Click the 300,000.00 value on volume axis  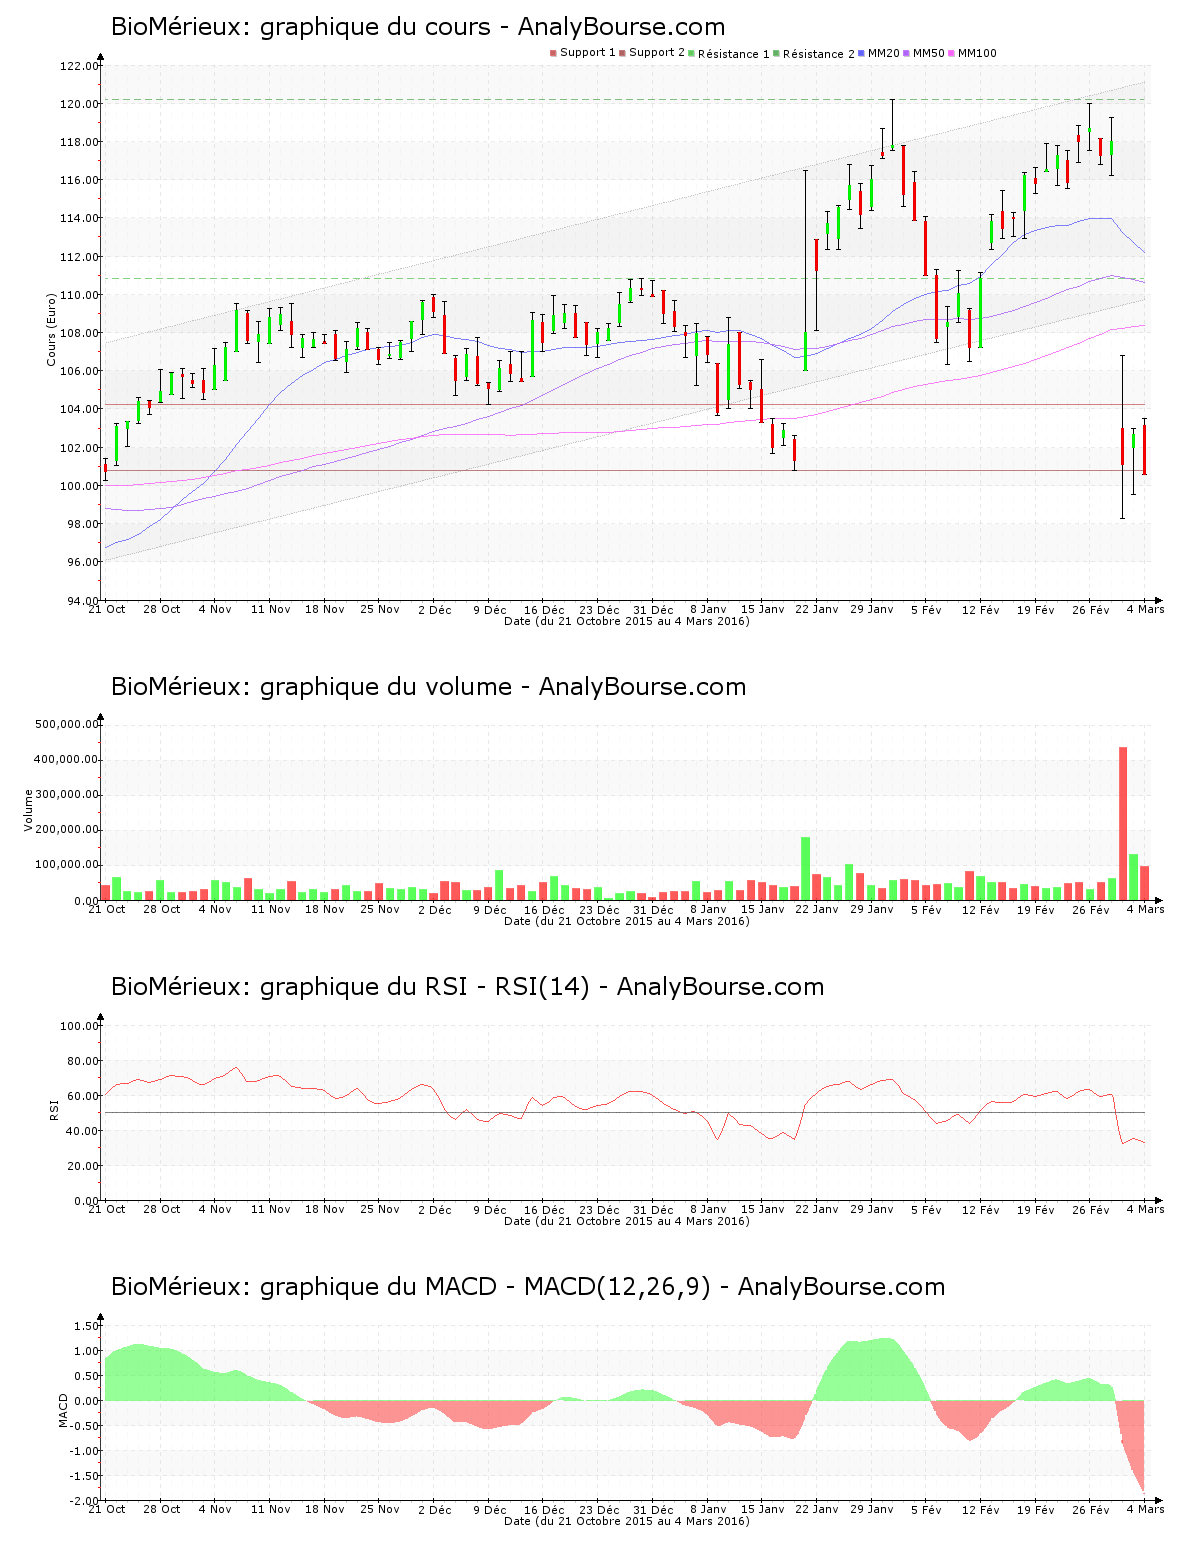click(x=67, y=795)
